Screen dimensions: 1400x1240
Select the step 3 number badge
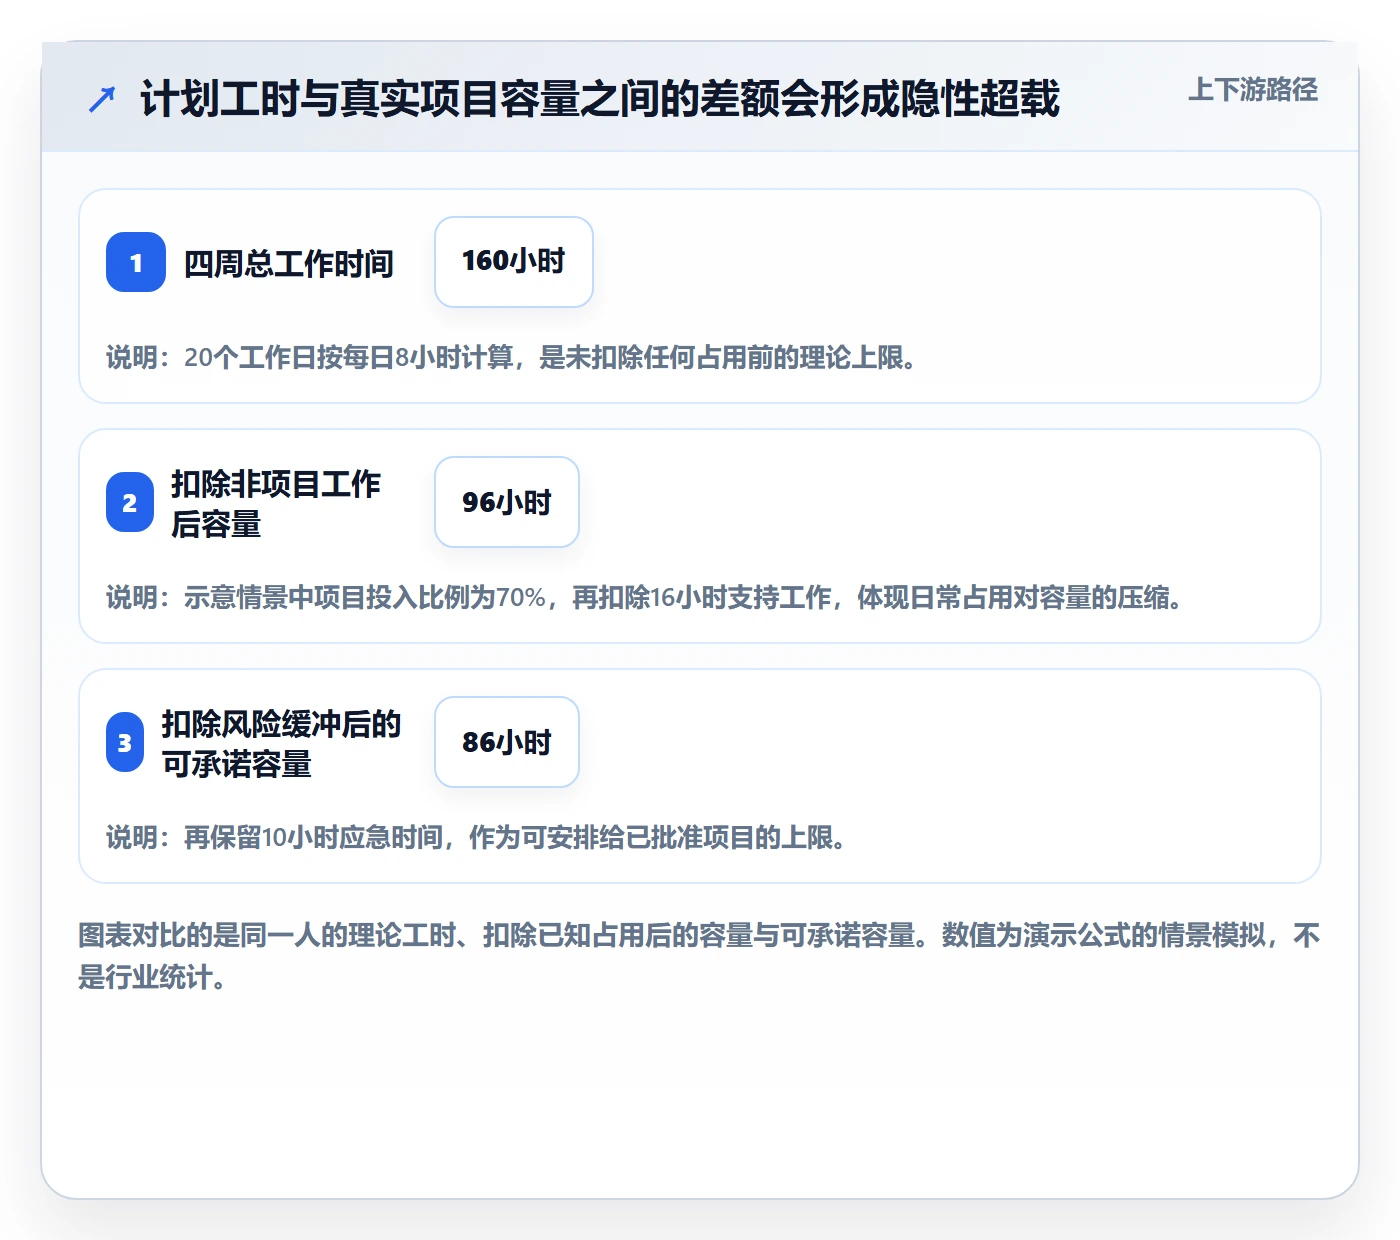125,742
